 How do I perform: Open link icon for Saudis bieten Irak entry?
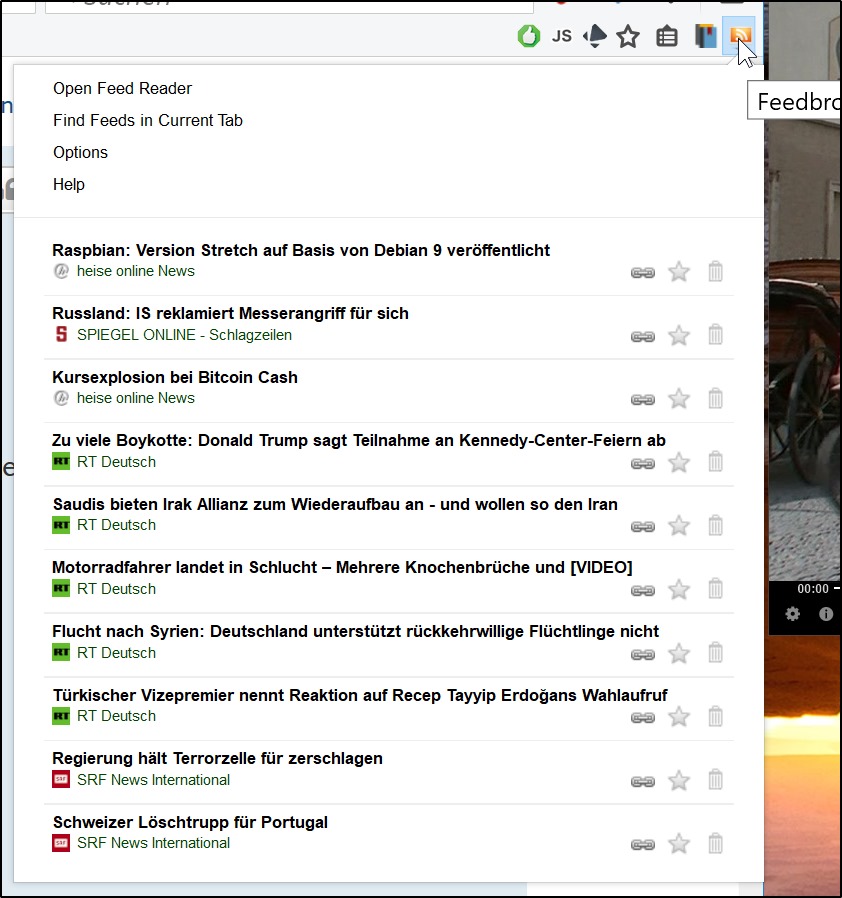[643, 526]
